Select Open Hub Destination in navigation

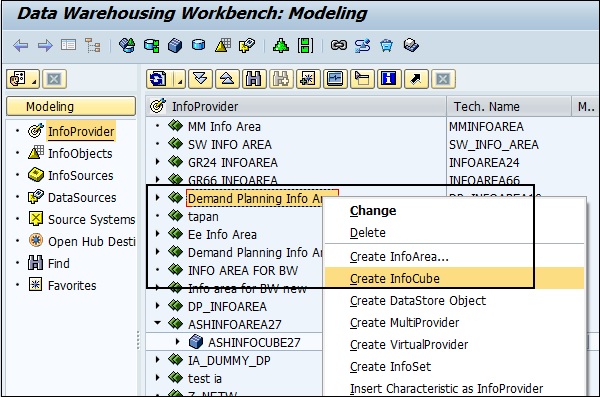click(91, 242)
